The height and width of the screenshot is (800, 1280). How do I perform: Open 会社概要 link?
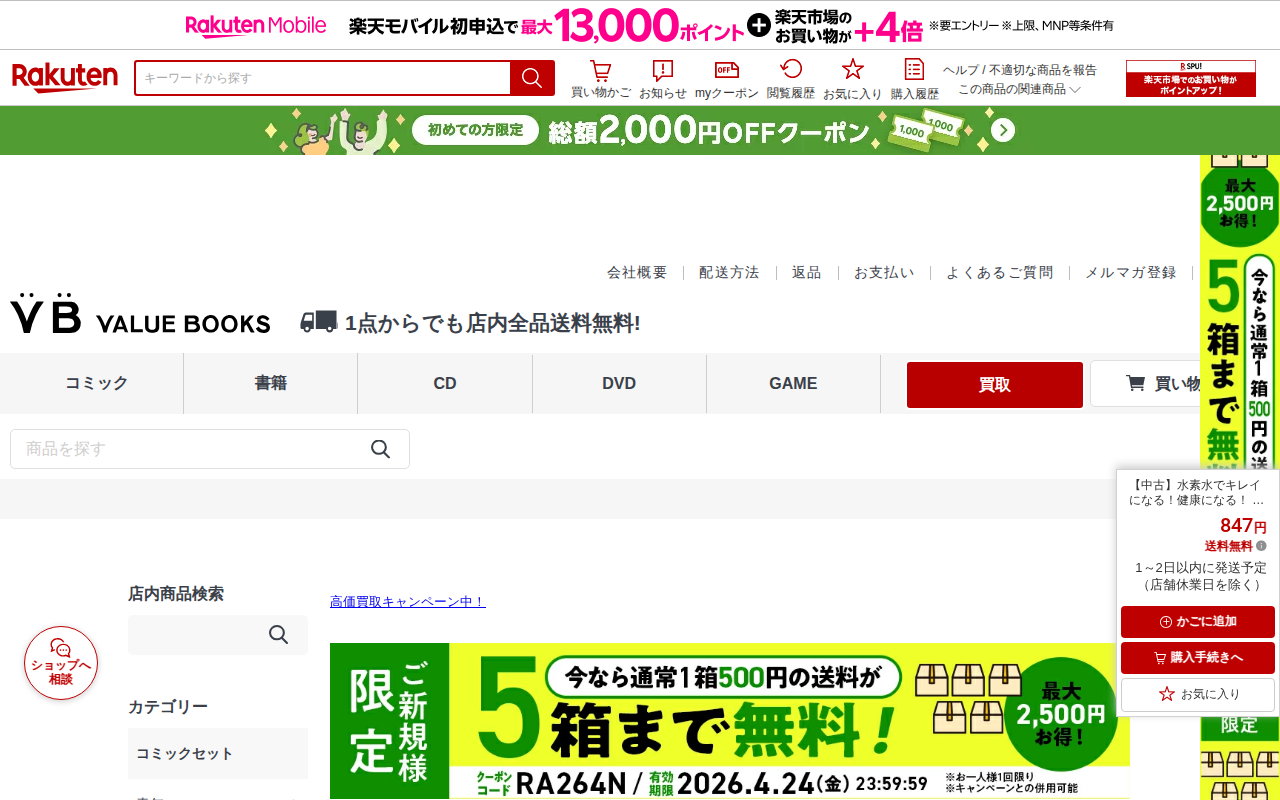click(x=637, y=272)
